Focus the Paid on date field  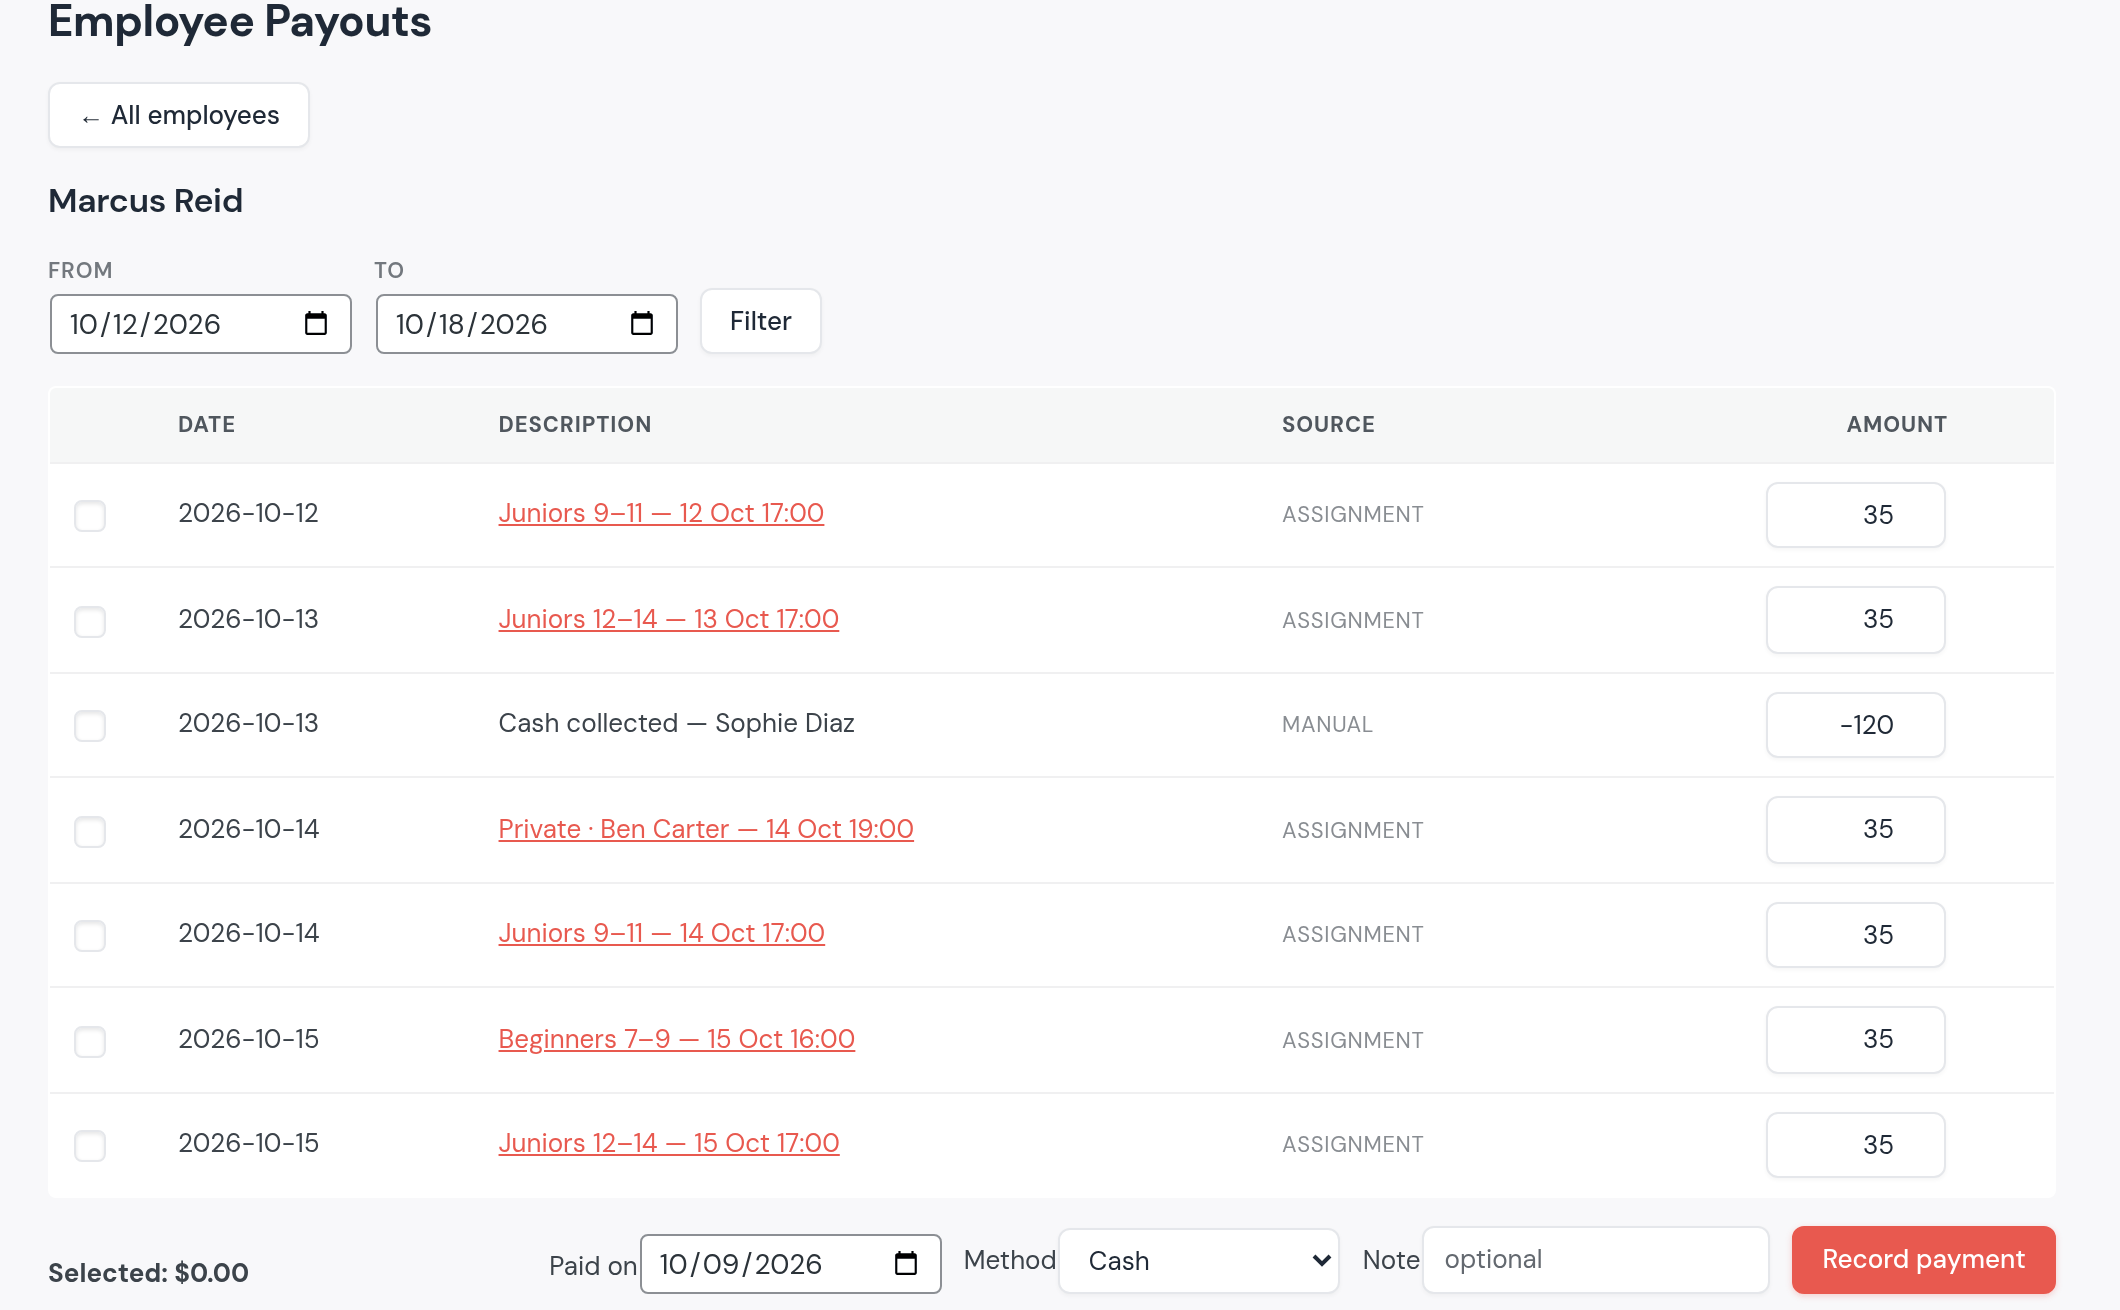791,1264
